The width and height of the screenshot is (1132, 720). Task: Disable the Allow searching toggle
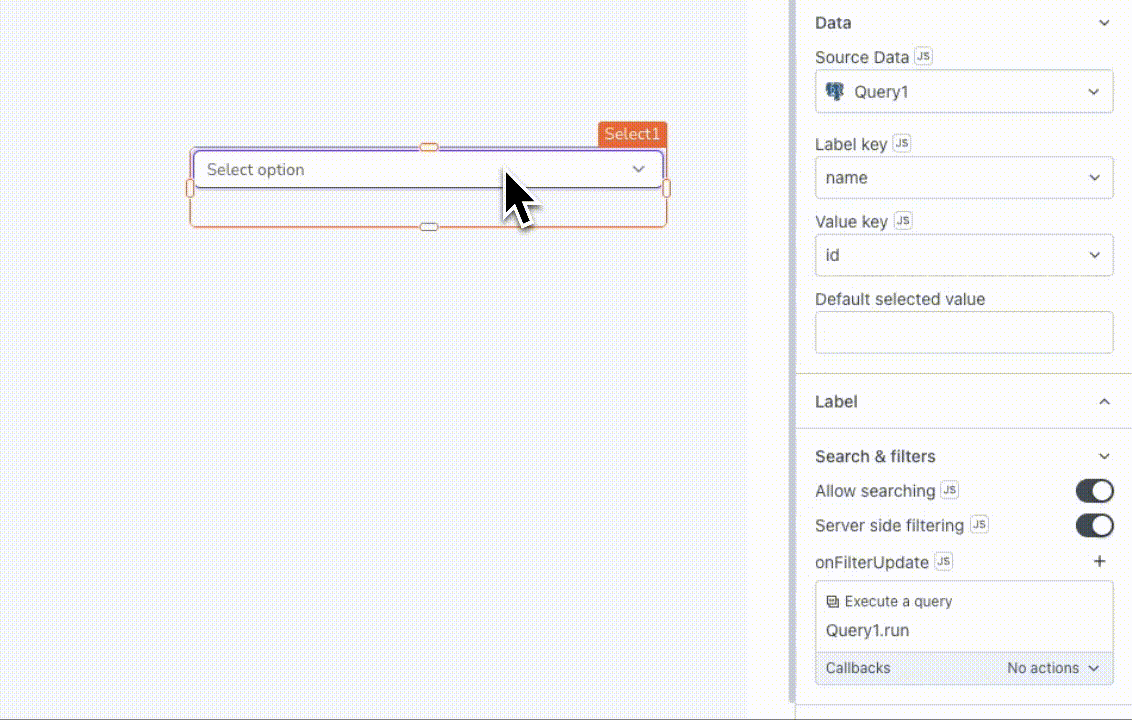click(x=1094, y=490)
